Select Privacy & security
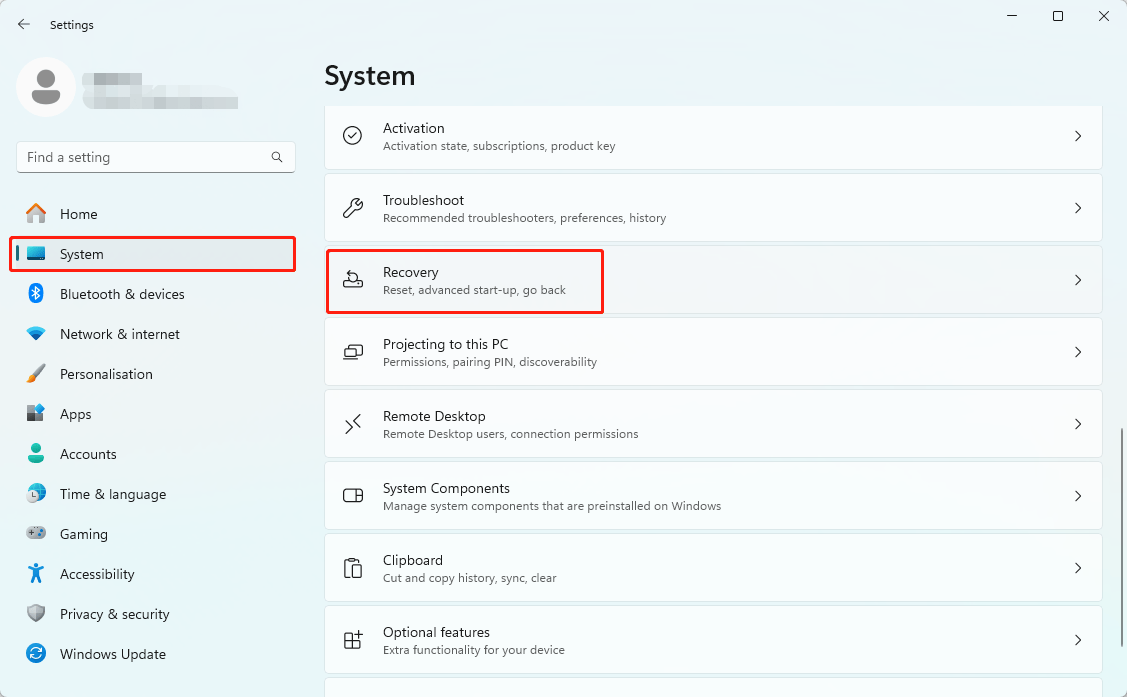This screenshot has width=1127, height=697. pyautogui.click(x=114, y=614)
